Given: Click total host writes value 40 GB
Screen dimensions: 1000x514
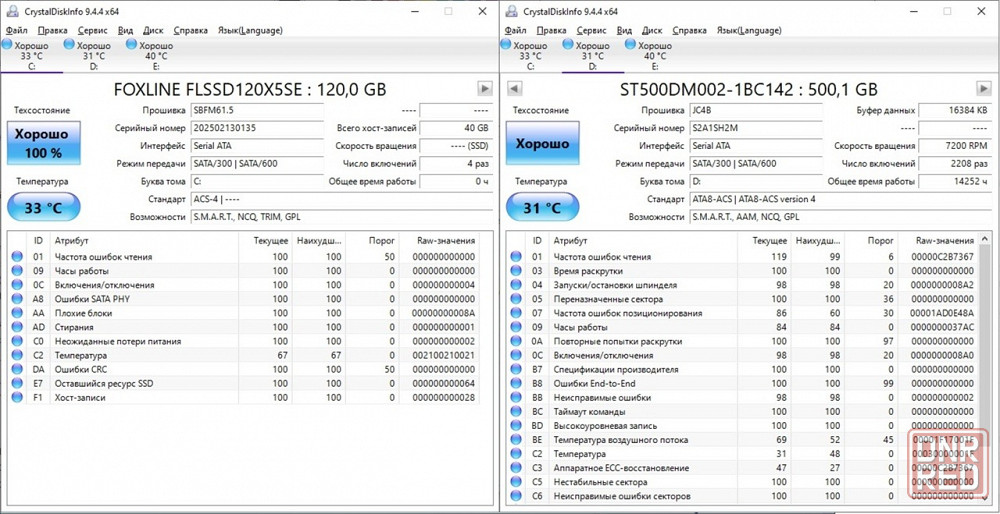Looking at the screenshot, I should point(456,128).
